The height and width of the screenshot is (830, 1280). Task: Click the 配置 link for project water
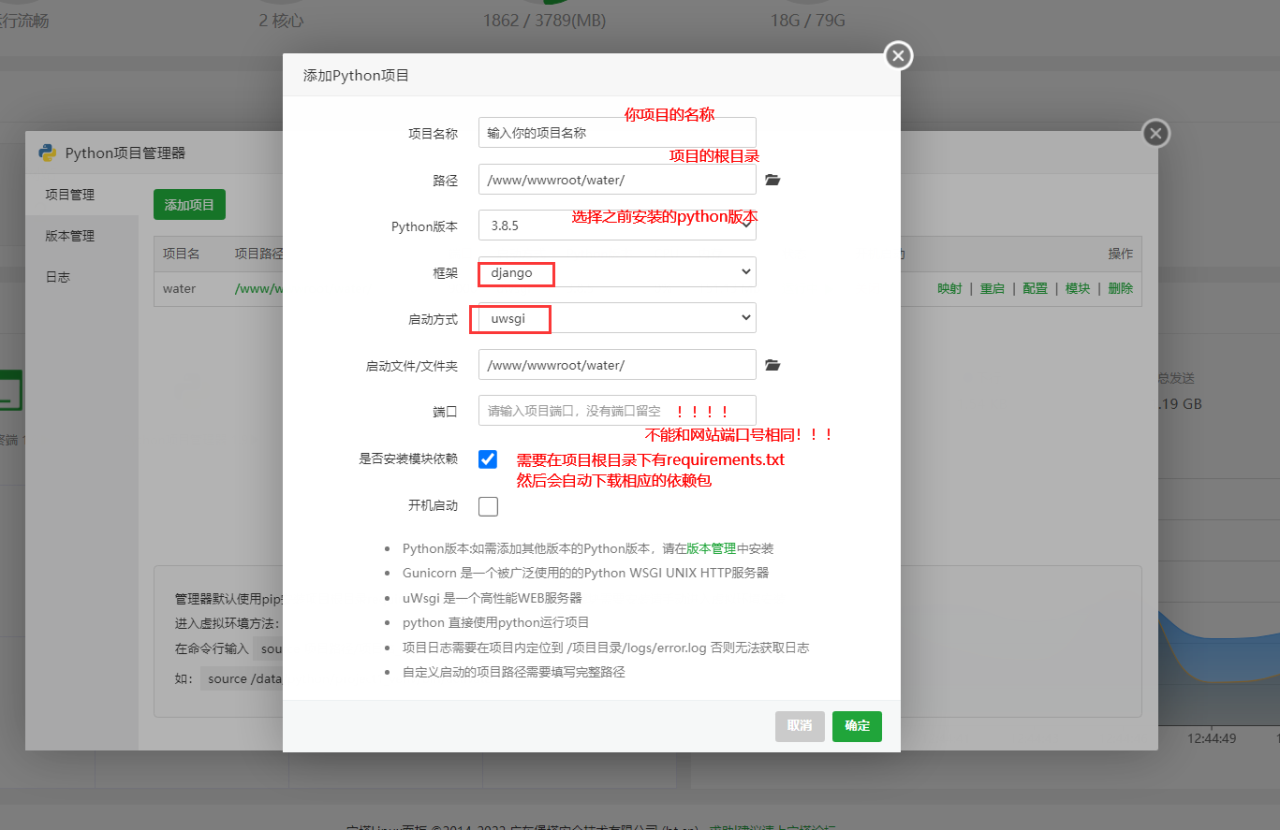(1035, 288)
